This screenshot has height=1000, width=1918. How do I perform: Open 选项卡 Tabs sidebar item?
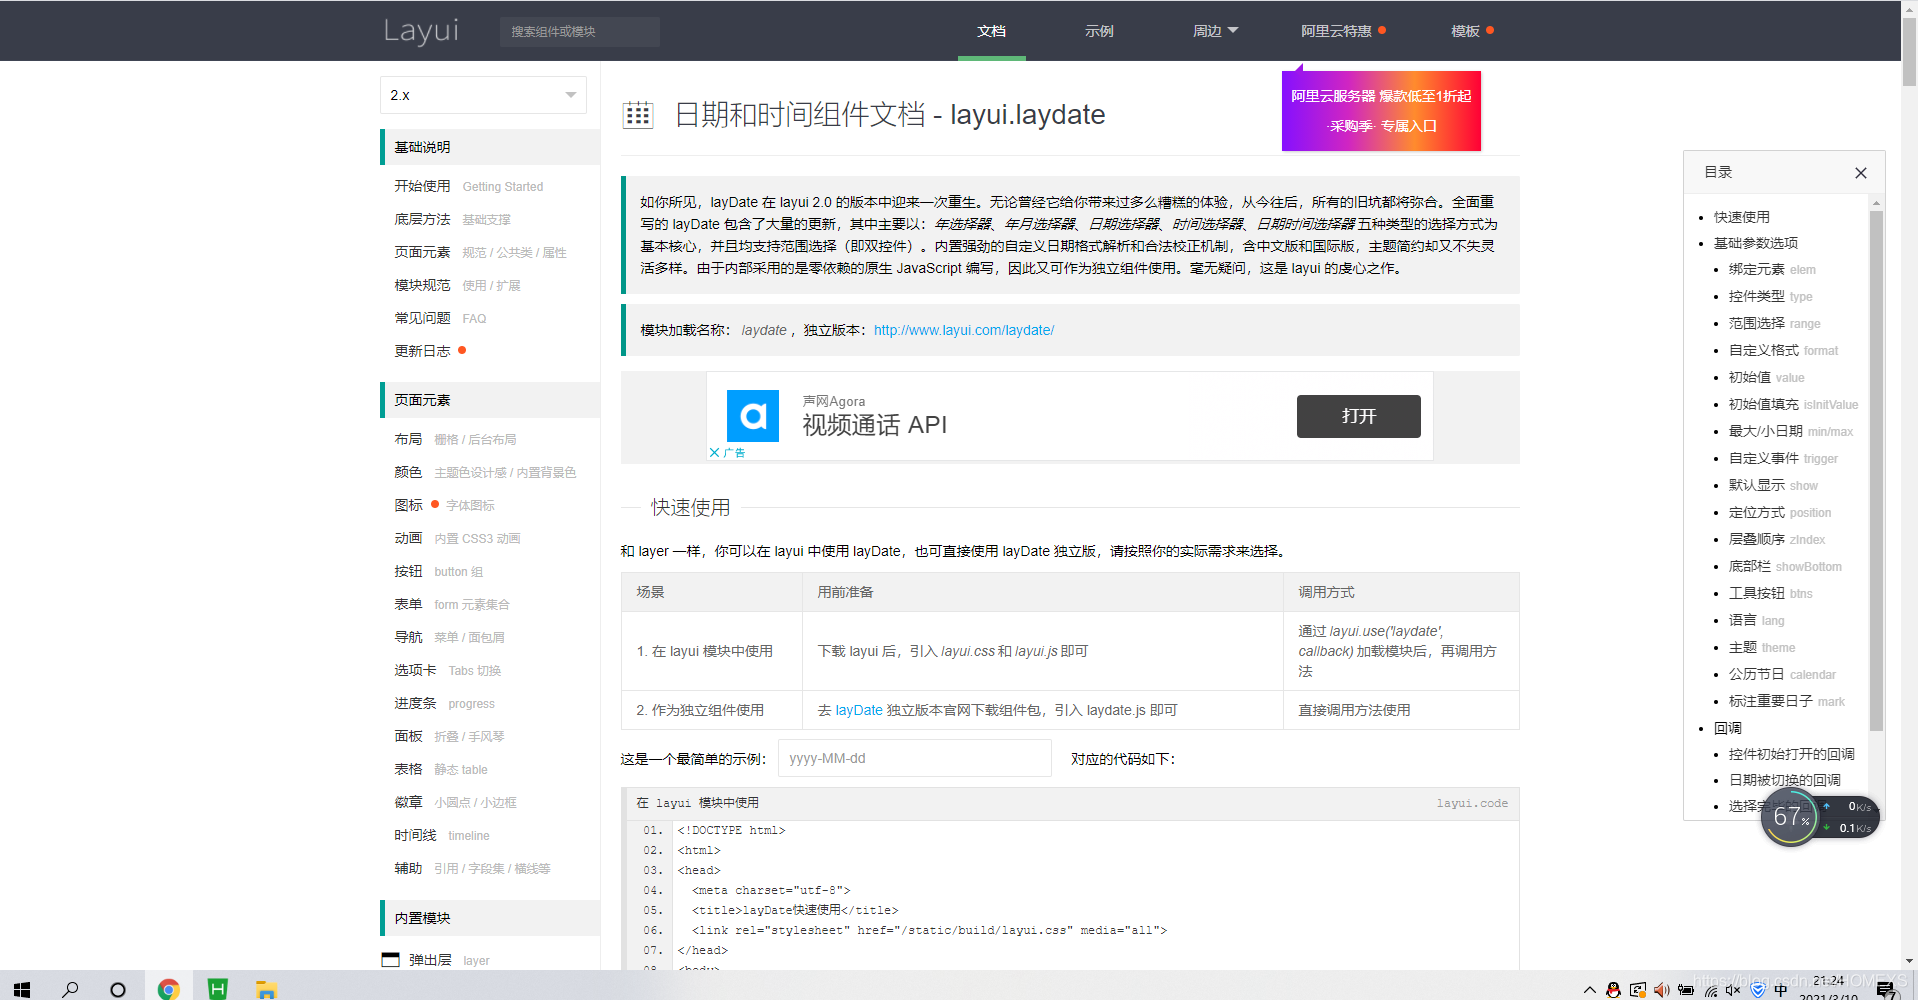coord(447,670)
